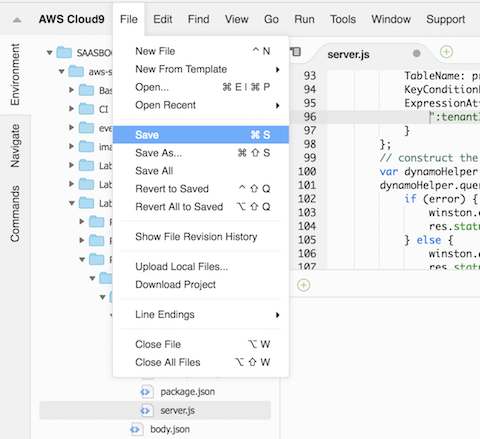Viewport: 480px width, 439px height.
Task: Click line number 100 in the gutter
Action: coord(307,172)
